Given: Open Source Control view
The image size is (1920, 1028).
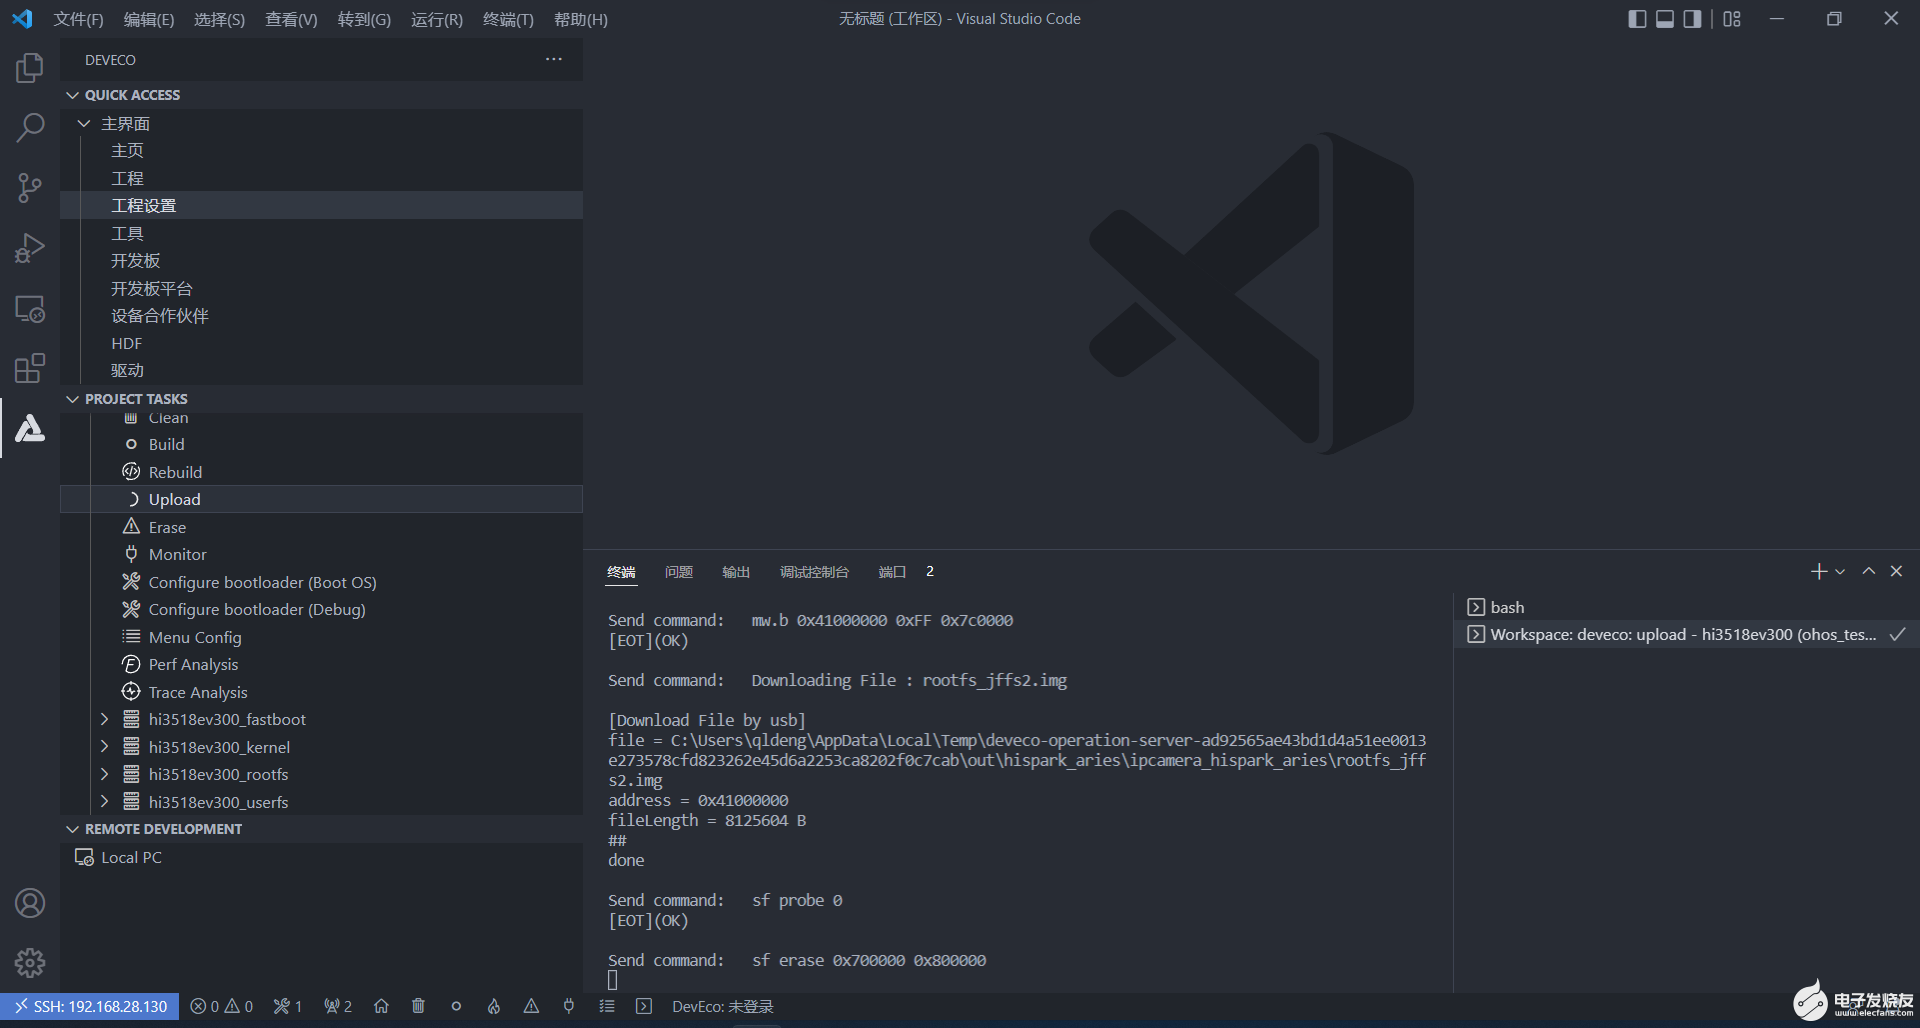Looking at the screenshot, I should pos(30,188).
